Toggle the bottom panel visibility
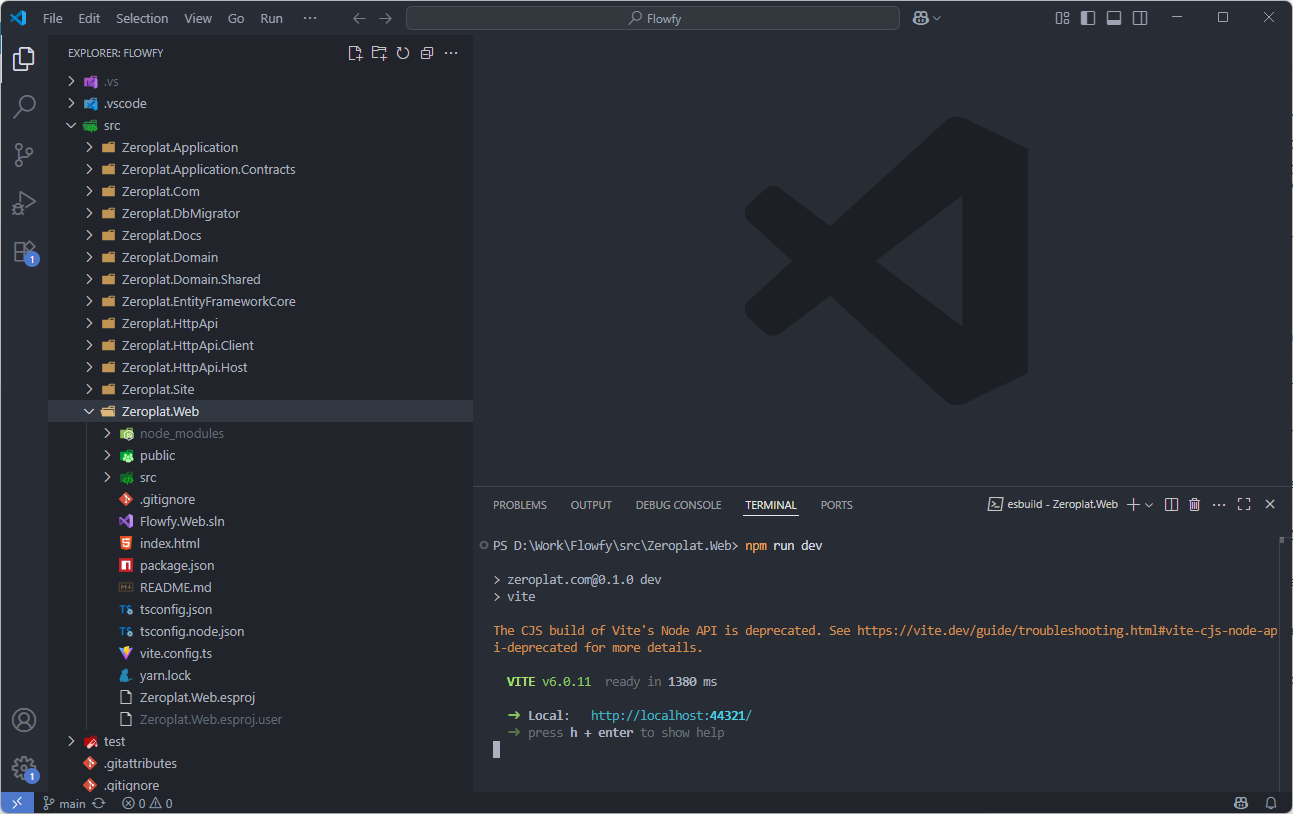The height and width of the screenshot is (814, 1293). coord(1114,18)
